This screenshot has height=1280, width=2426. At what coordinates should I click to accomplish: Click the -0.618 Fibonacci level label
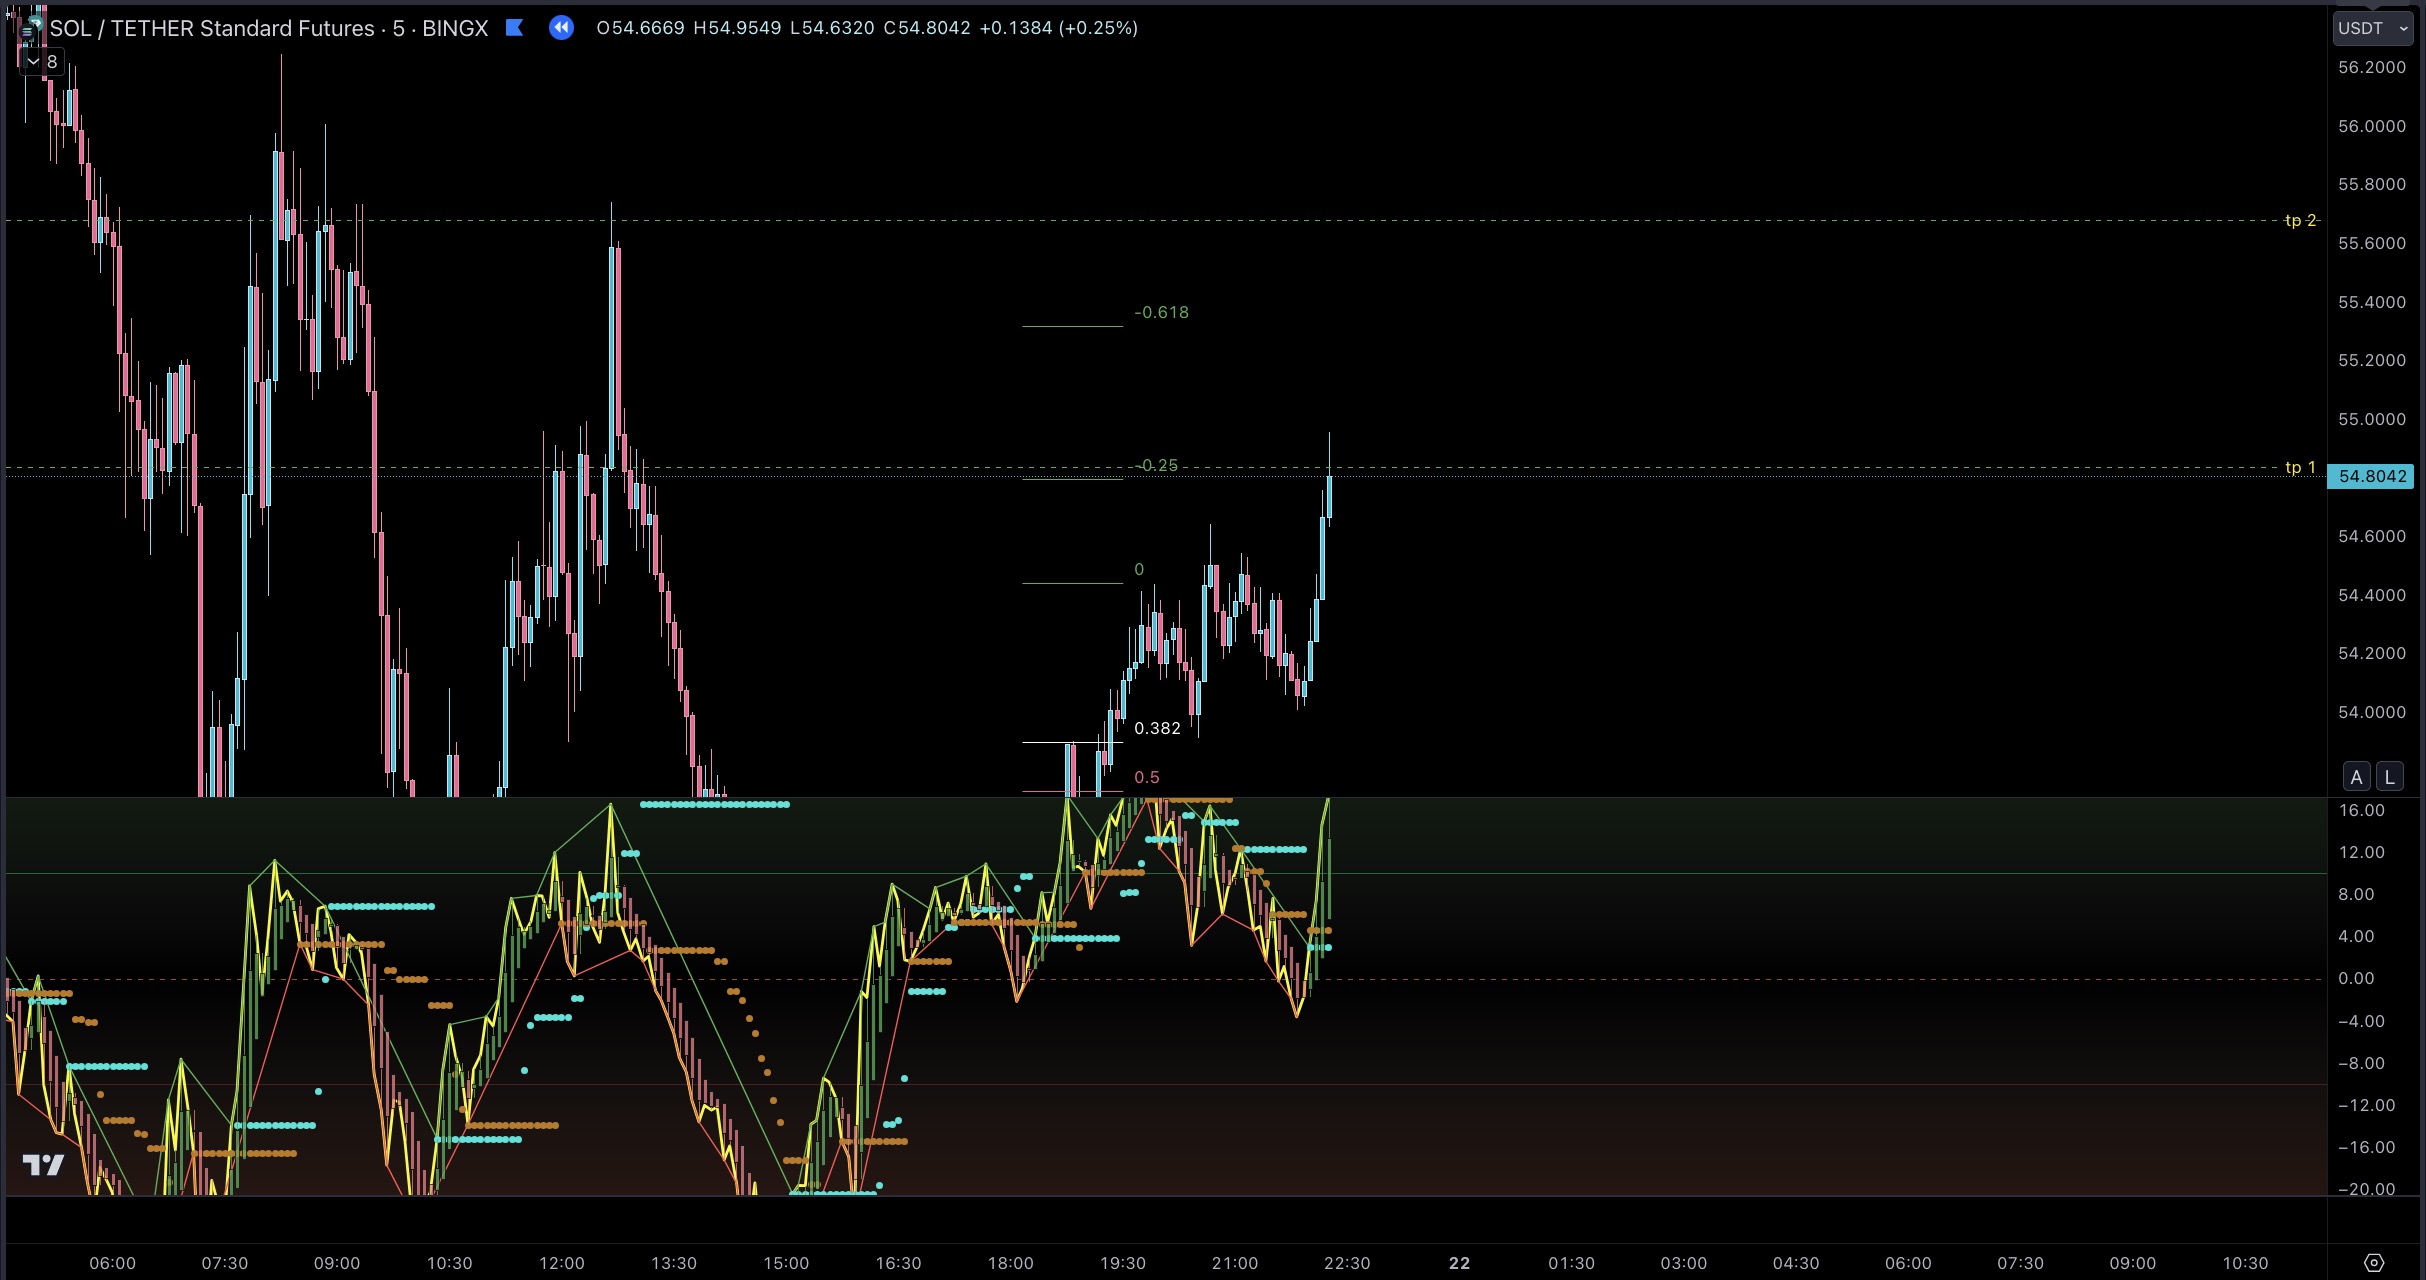(1161, 312)
